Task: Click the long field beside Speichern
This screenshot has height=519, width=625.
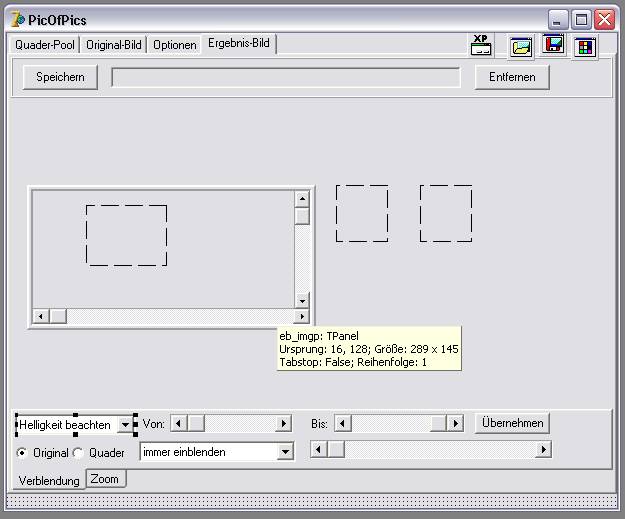Action: click(286, 77)
